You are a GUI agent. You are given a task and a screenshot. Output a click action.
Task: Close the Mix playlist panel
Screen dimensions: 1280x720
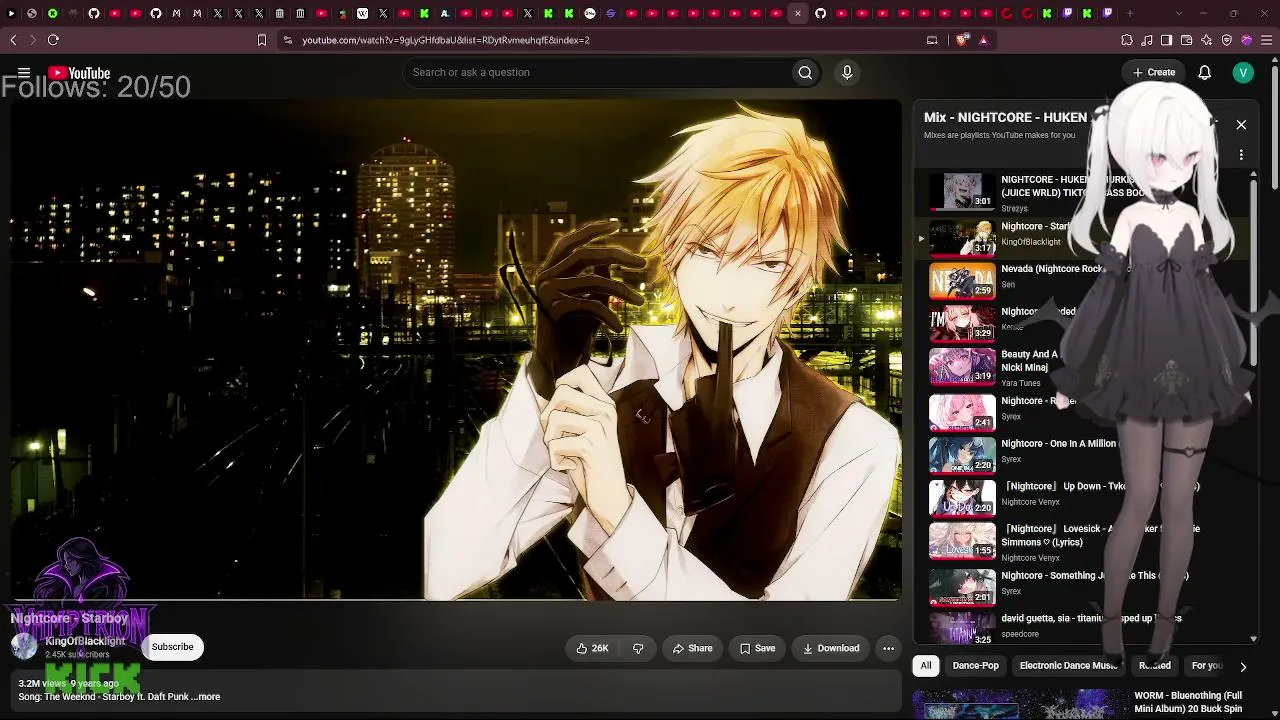pyautogui.click(x=1241, y=125)
